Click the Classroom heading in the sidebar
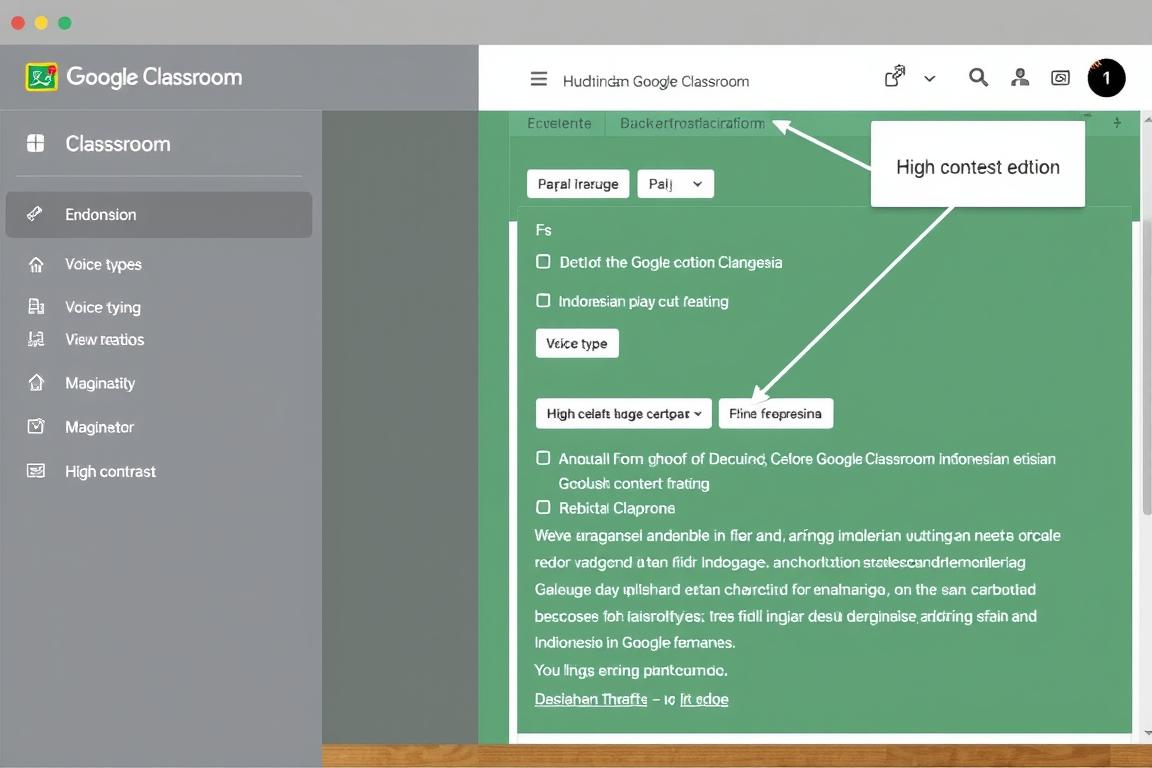Screen dimensions: 1152x768 118,143
